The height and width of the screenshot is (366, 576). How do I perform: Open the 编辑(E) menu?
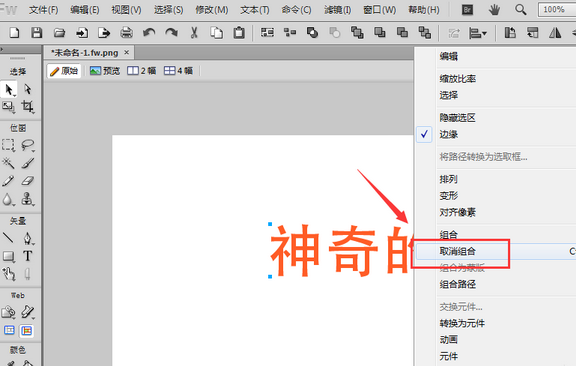[x=85, y=10]
